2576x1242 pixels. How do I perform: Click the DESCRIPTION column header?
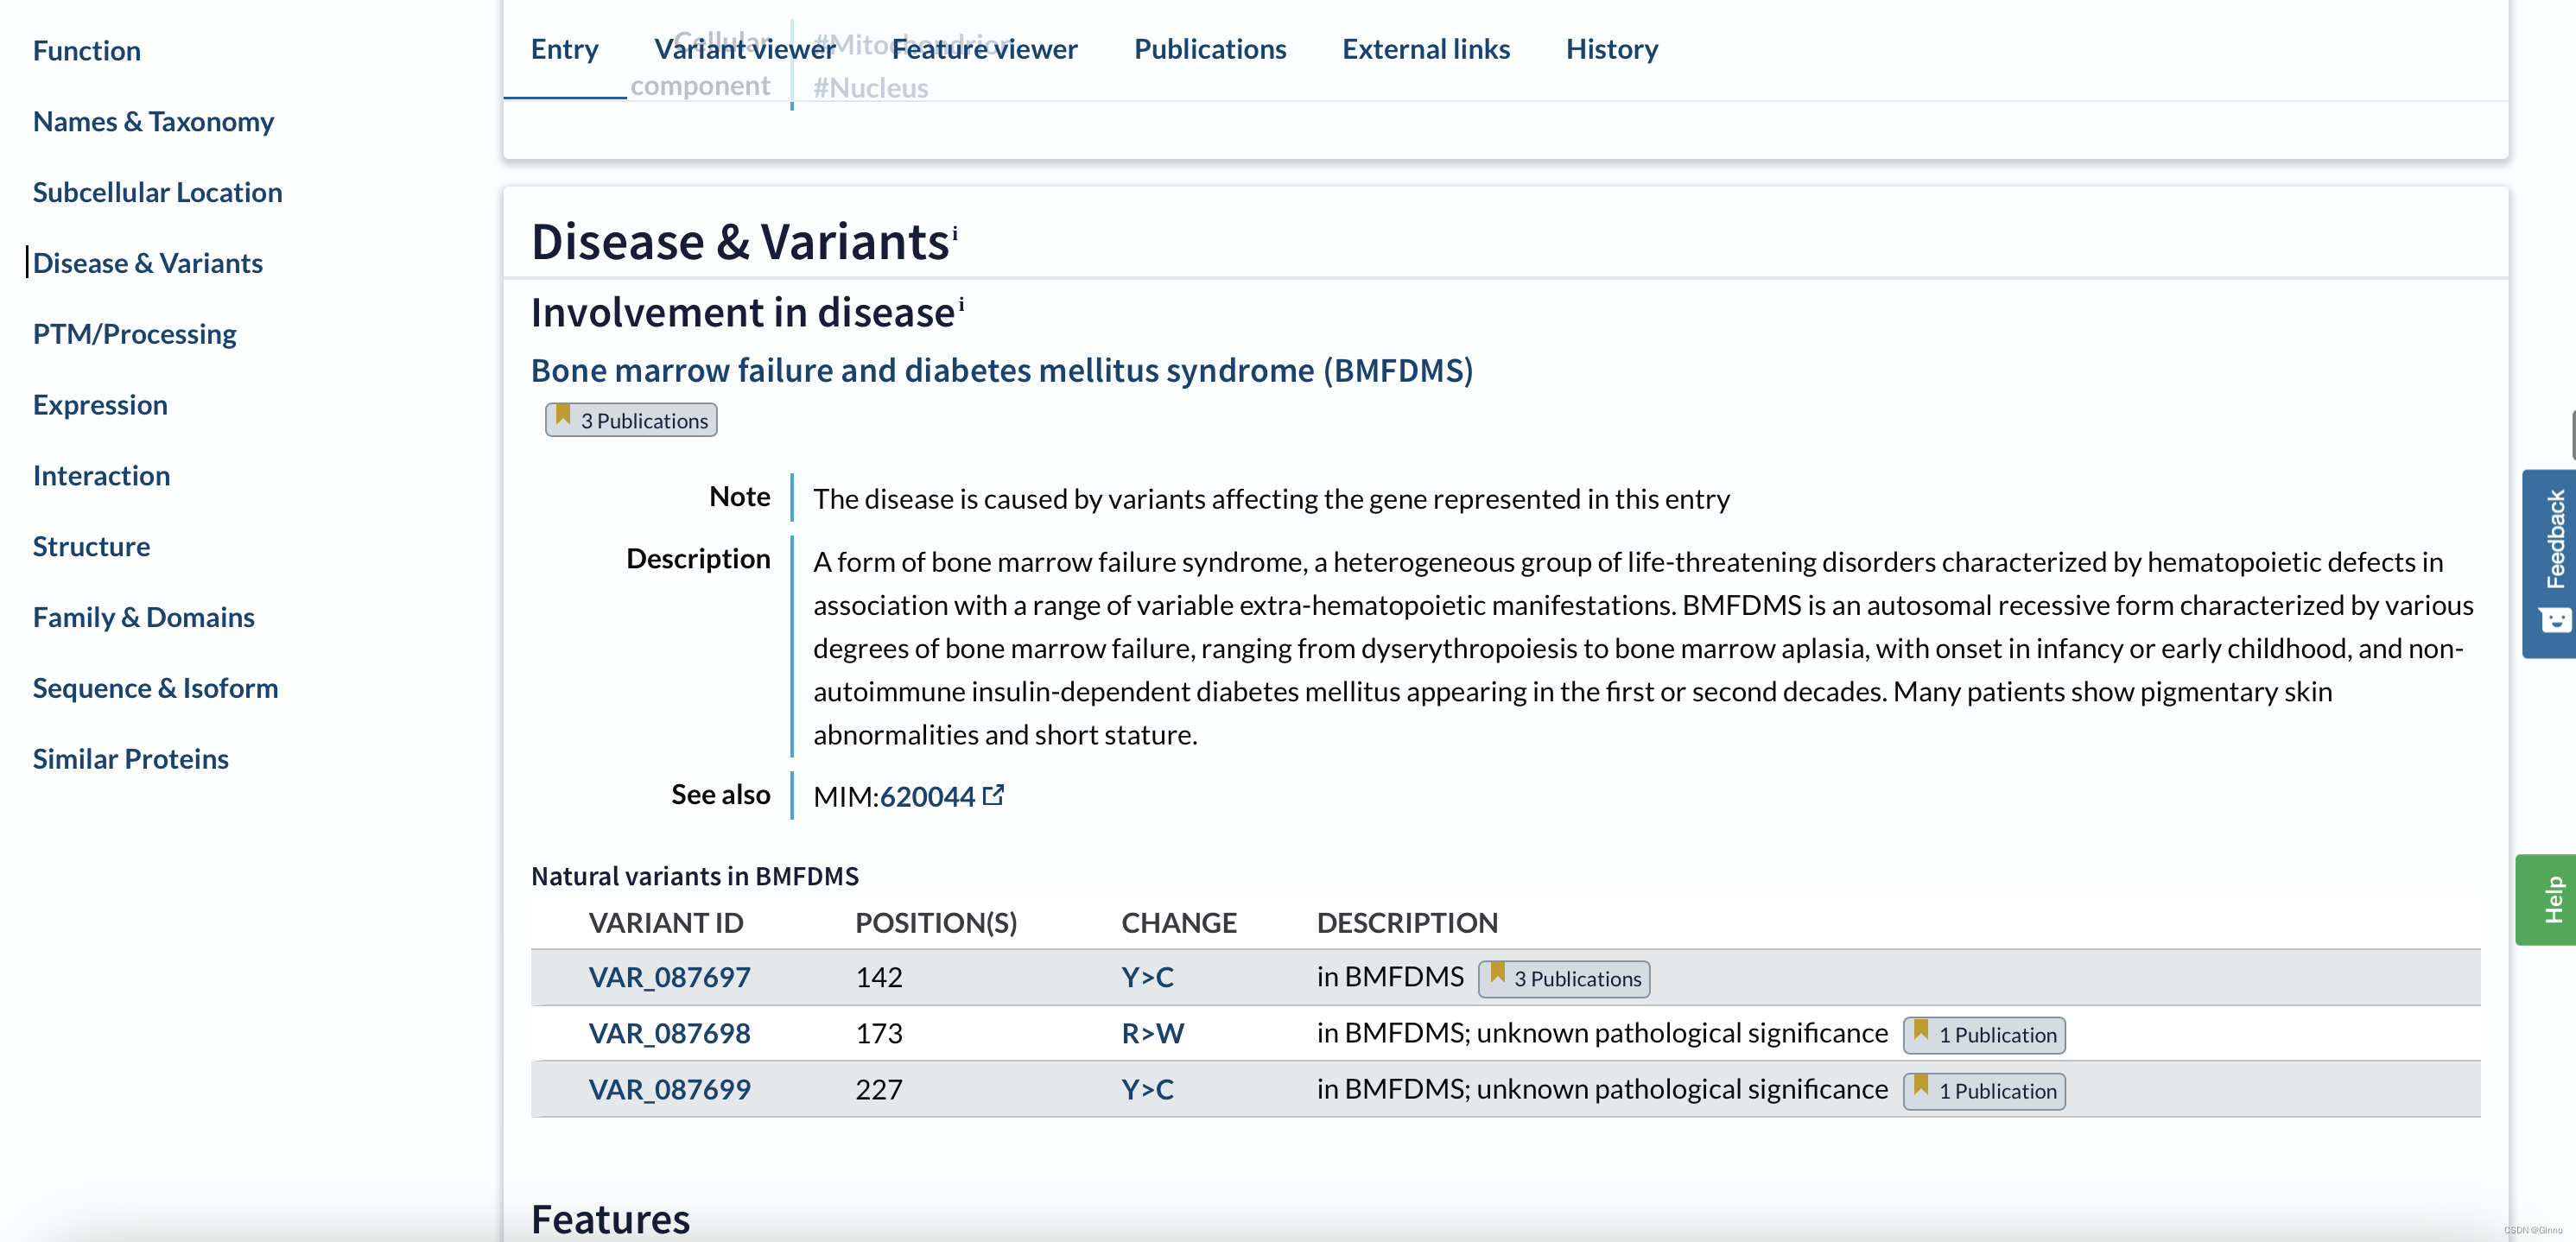1407,922
